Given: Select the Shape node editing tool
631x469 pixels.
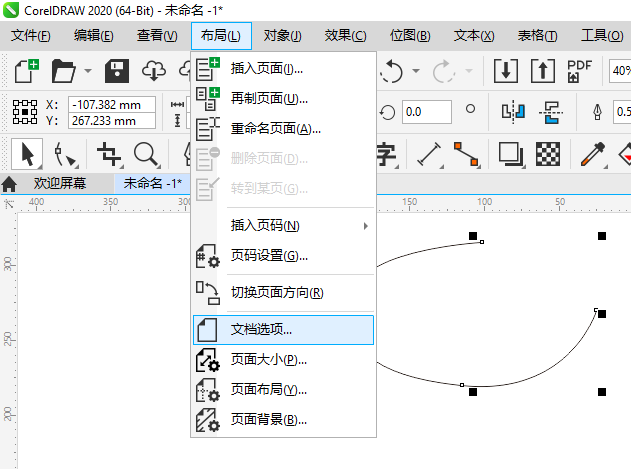Looking at the screenshot, I should [x=65, y=155].
